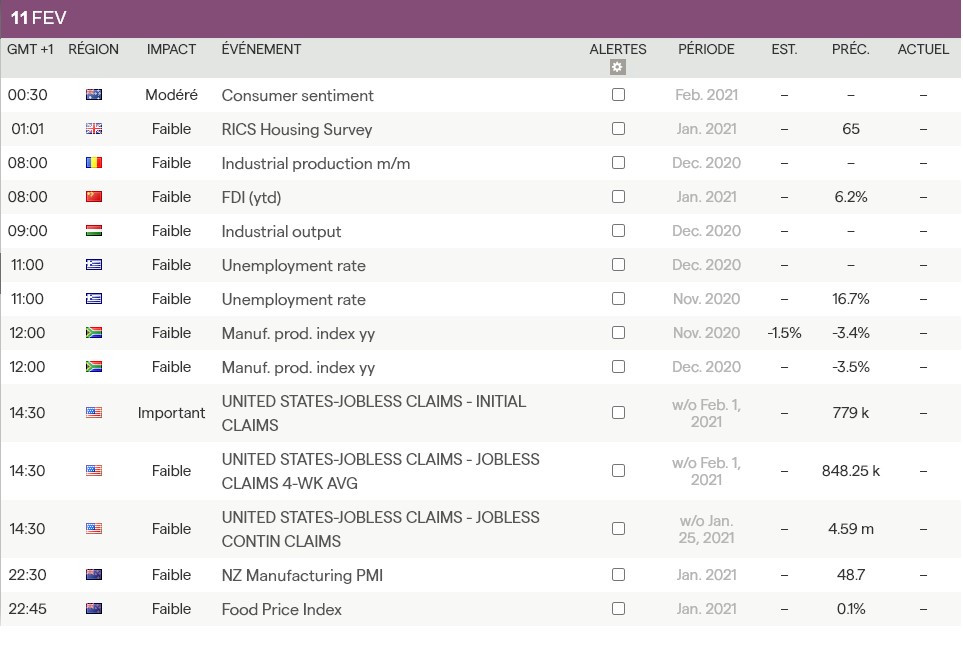Click the New Zealand flag beside NZ Manufacturing PMI
This screenshot has height=645, width=963.
(94, 574)
